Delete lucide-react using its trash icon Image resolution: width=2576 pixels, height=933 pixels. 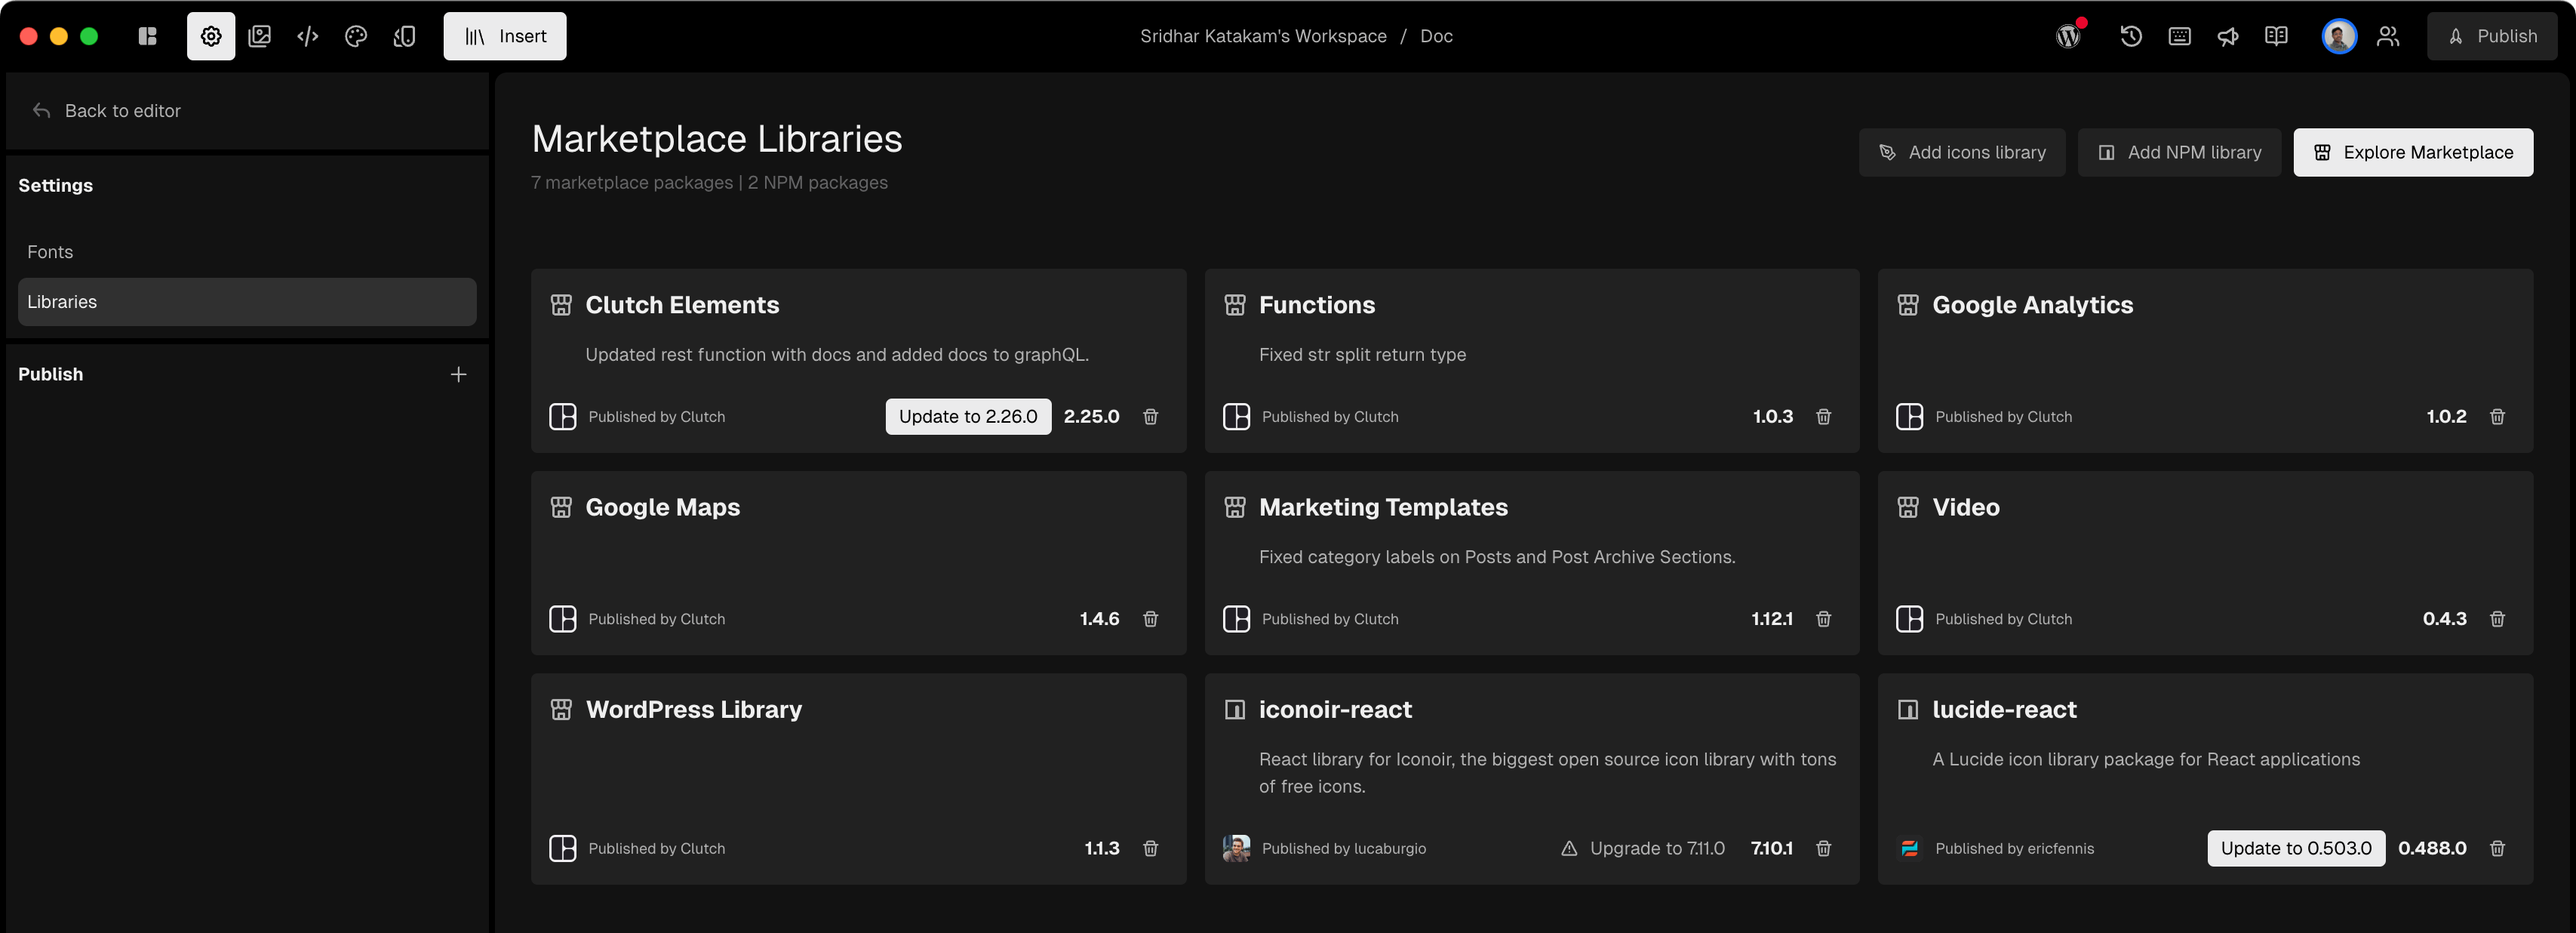click(2497, 848)
